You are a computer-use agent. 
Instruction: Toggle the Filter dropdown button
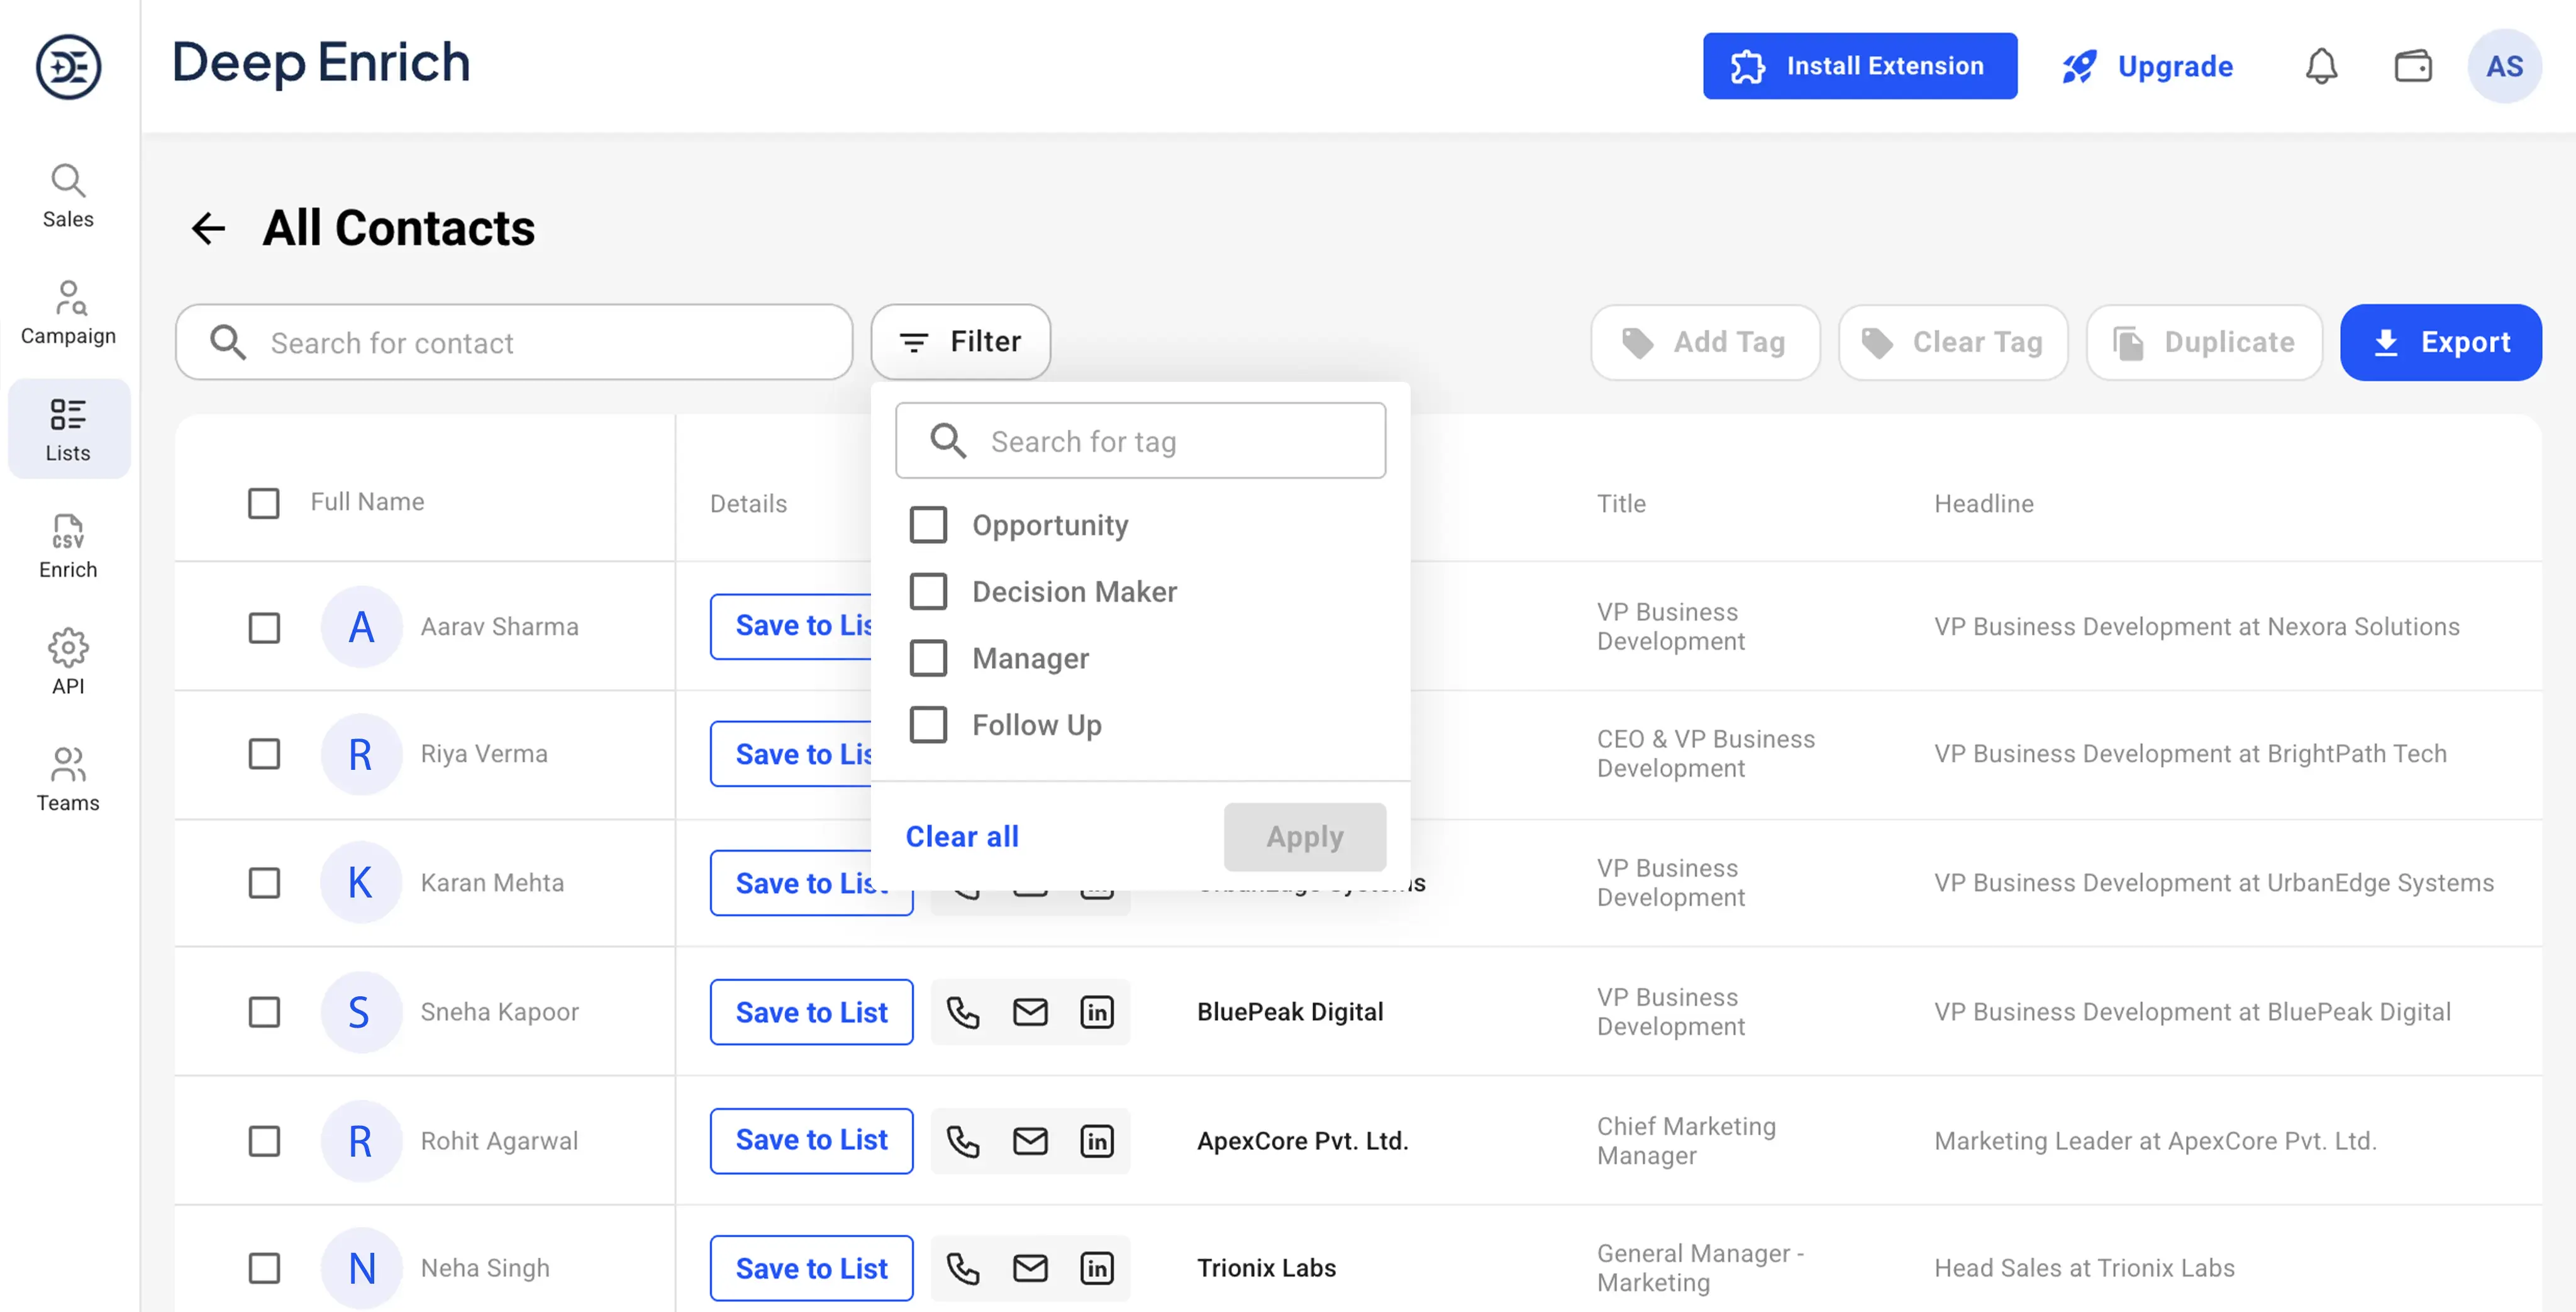click(x=960, y=342)
